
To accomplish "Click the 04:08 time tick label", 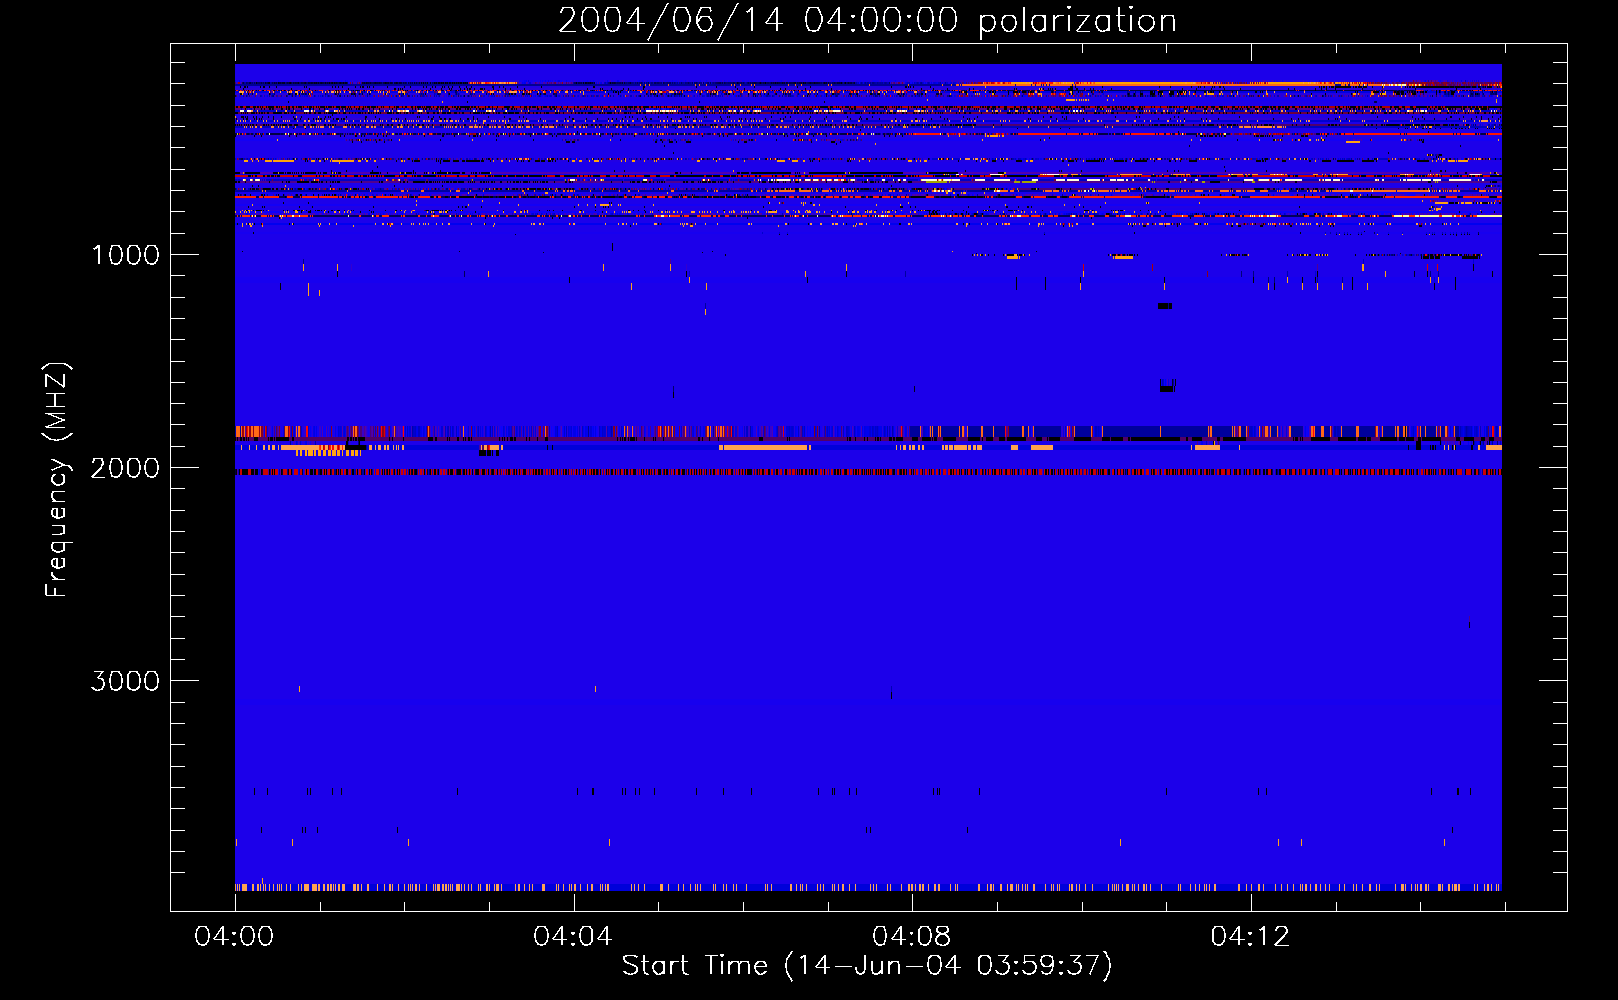I will pyautogui.click(x=912, y=937).
